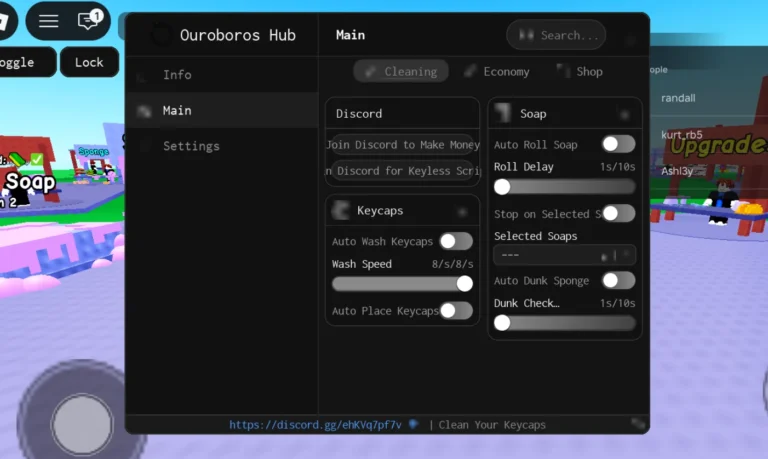
Task: Open the Info sidebar page
Action: (x=222, y=75)
